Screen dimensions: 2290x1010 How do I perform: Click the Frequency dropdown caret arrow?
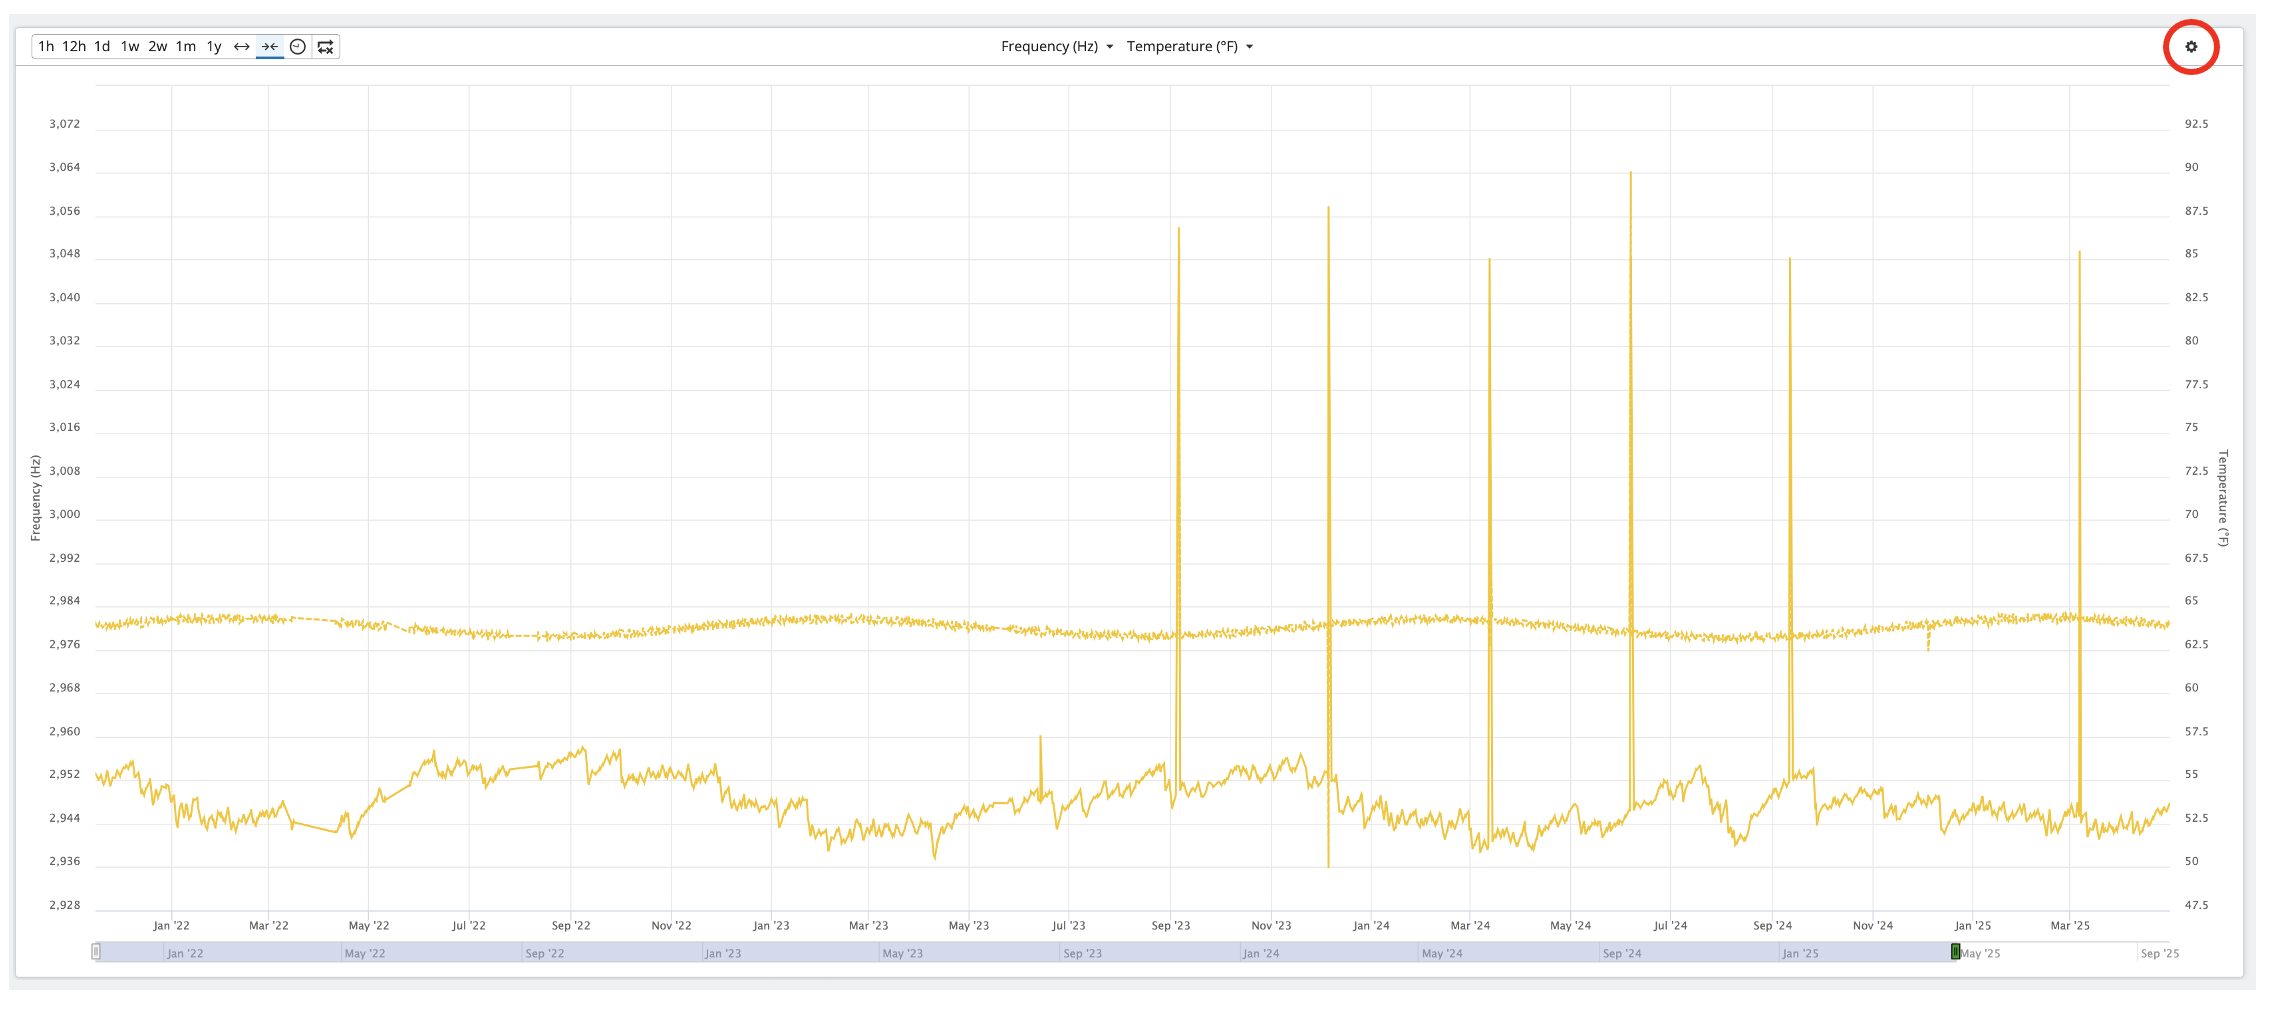pos(1110,47)
